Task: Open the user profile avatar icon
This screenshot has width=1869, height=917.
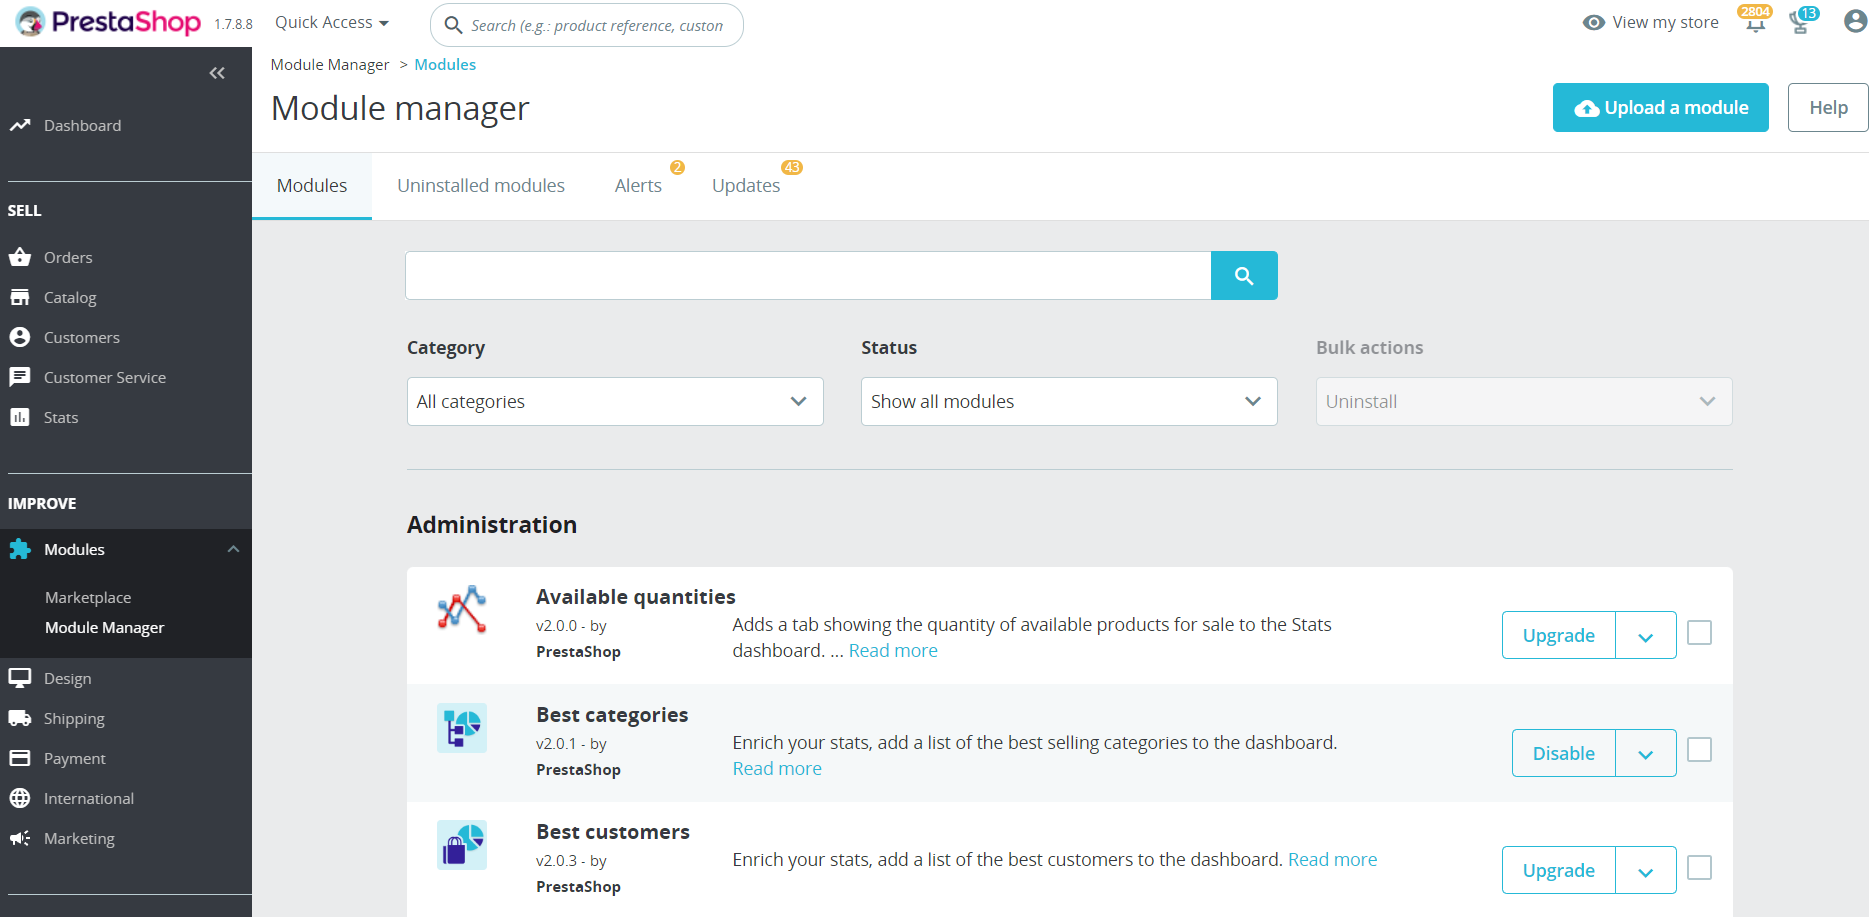Action: tap(1855, 22)
